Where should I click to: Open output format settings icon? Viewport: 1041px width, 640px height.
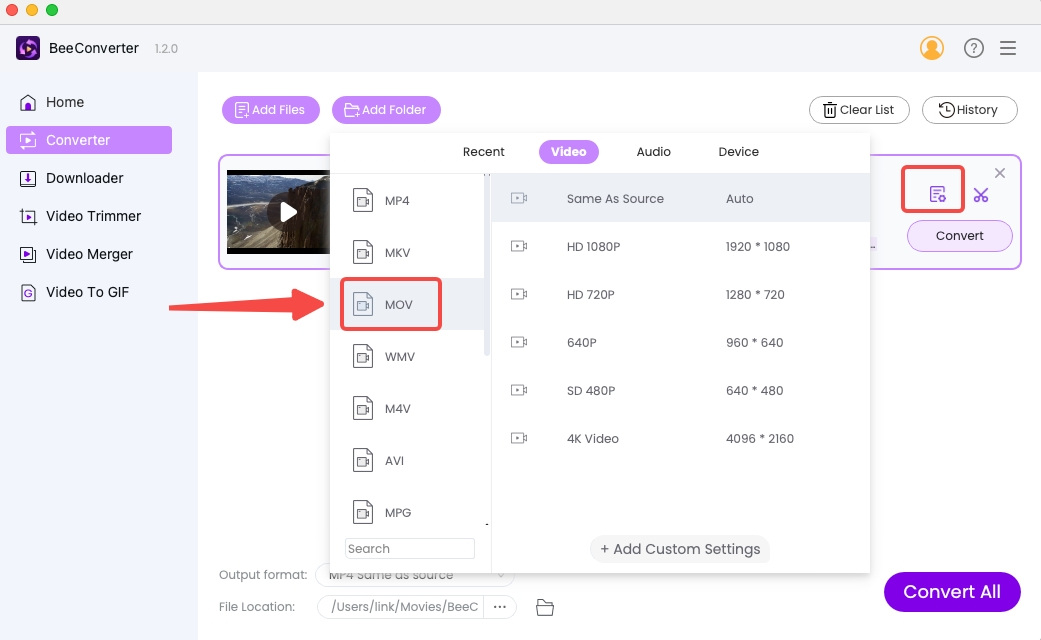937,195
